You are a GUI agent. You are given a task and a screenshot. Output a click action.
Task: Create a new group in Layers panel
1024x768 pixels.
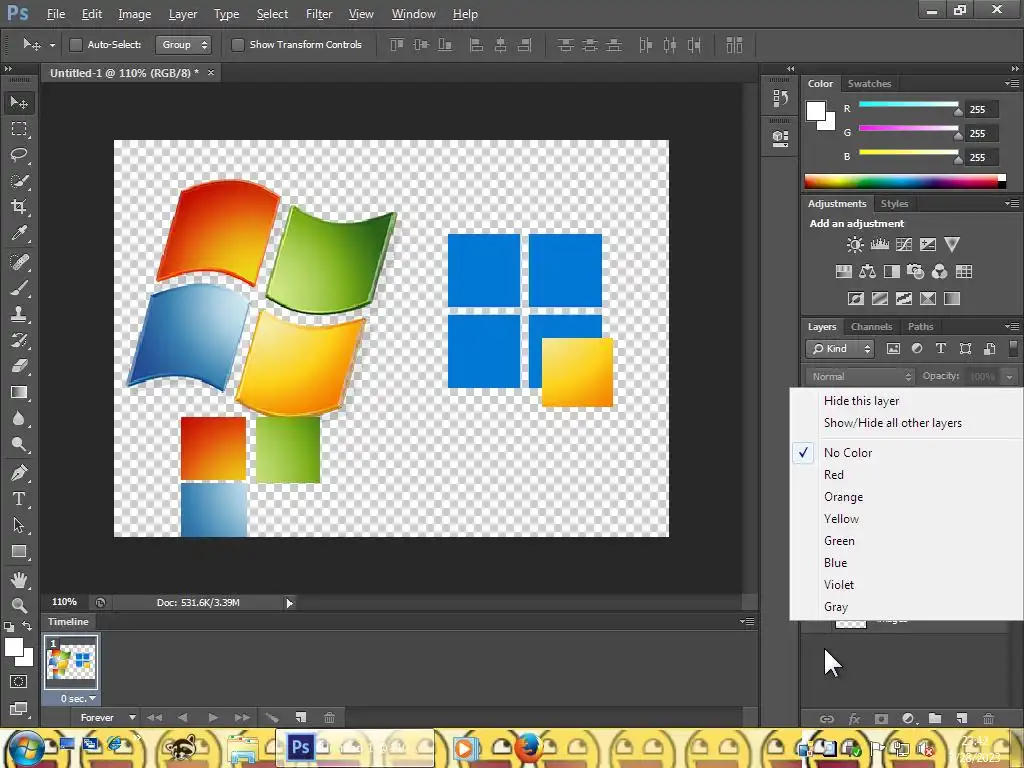(x=935, y=719)
